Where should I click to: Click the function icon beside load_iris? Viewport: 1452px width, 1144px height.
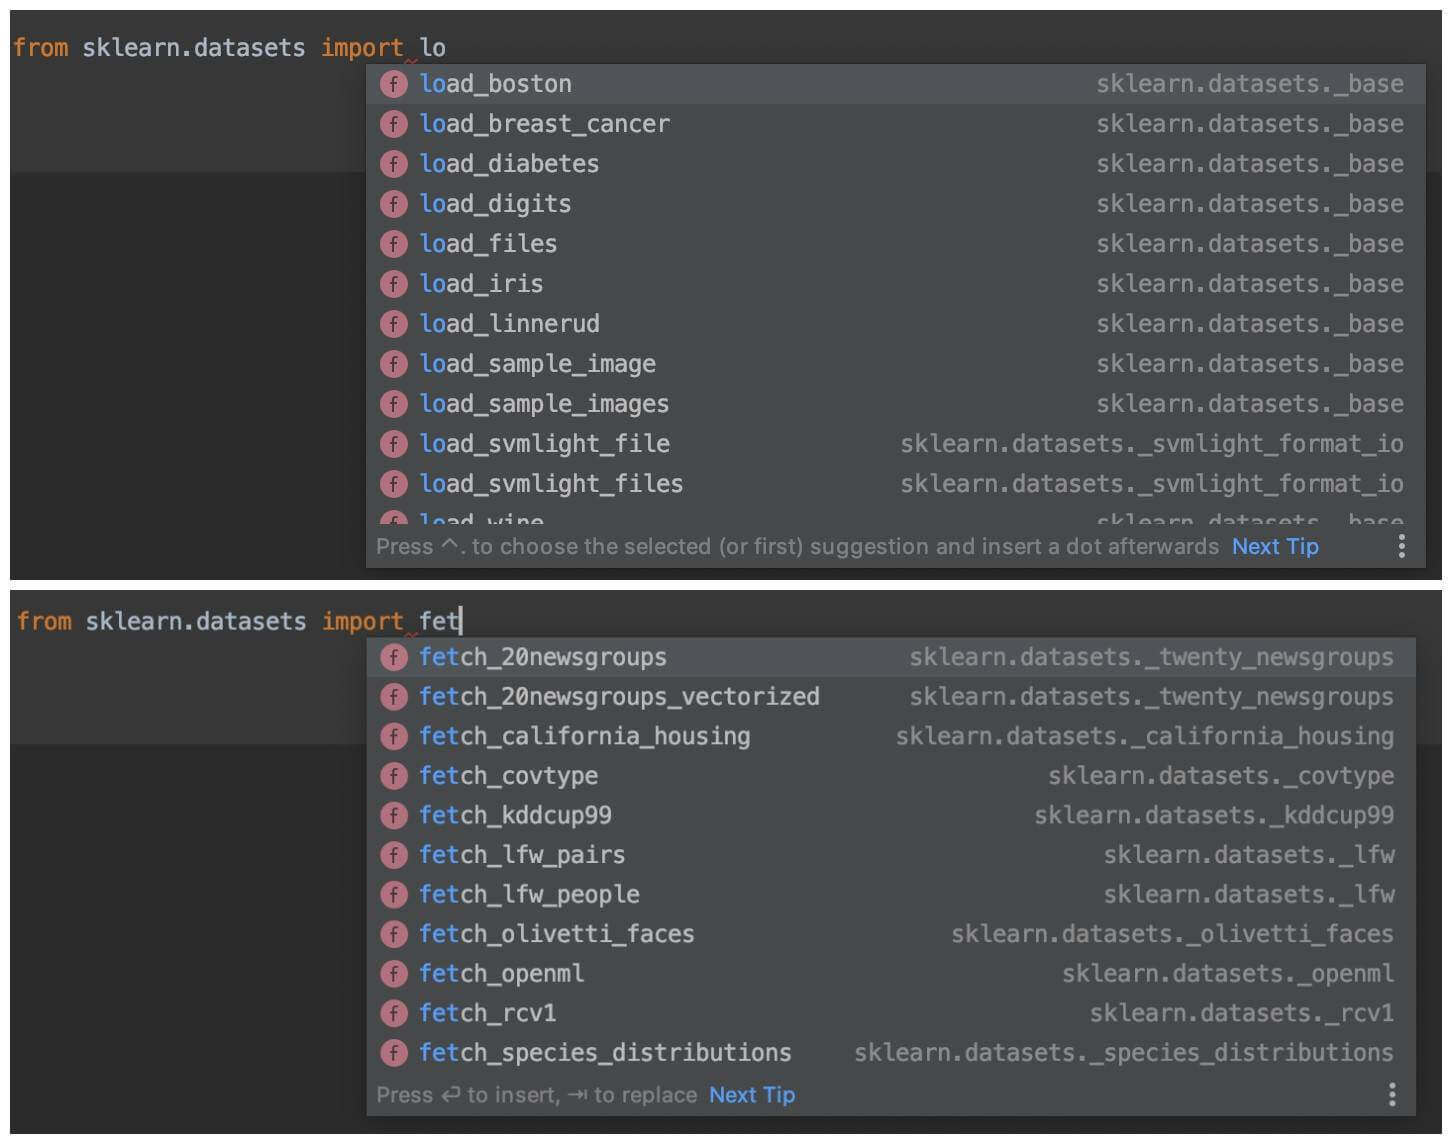tap(394, 283)
